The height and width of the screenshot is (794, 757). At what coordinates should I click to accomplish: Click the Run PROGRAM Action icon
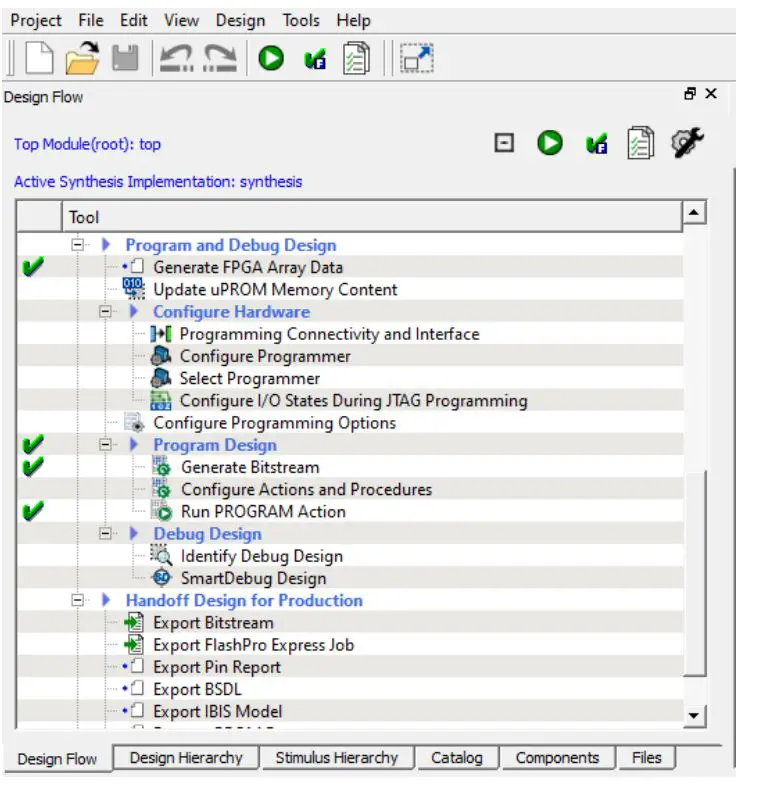tap(162, 511)
